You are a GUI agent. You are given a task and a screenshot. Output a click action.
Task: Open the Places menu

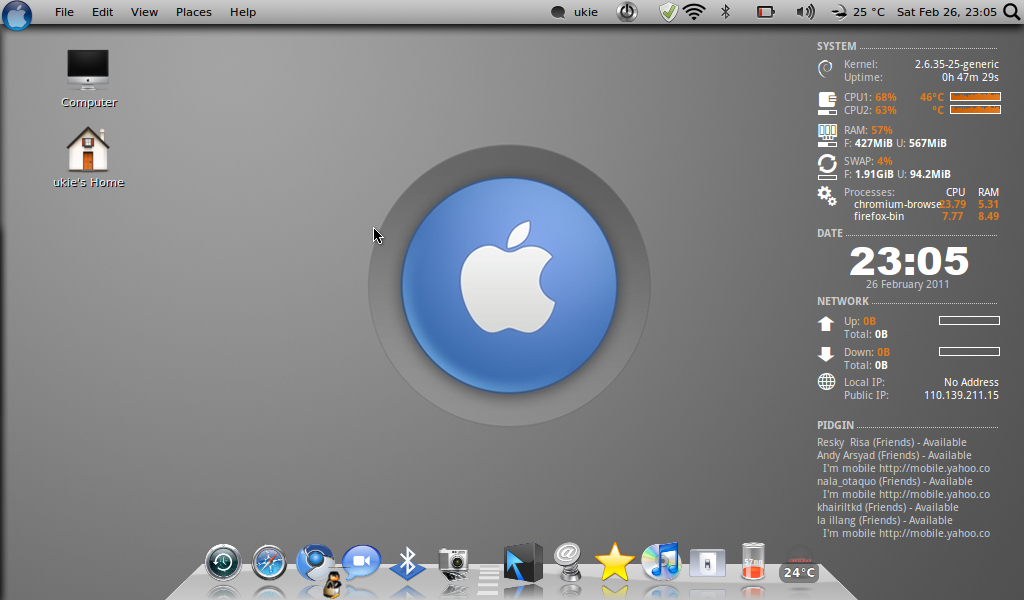click(x=193, y=12)
